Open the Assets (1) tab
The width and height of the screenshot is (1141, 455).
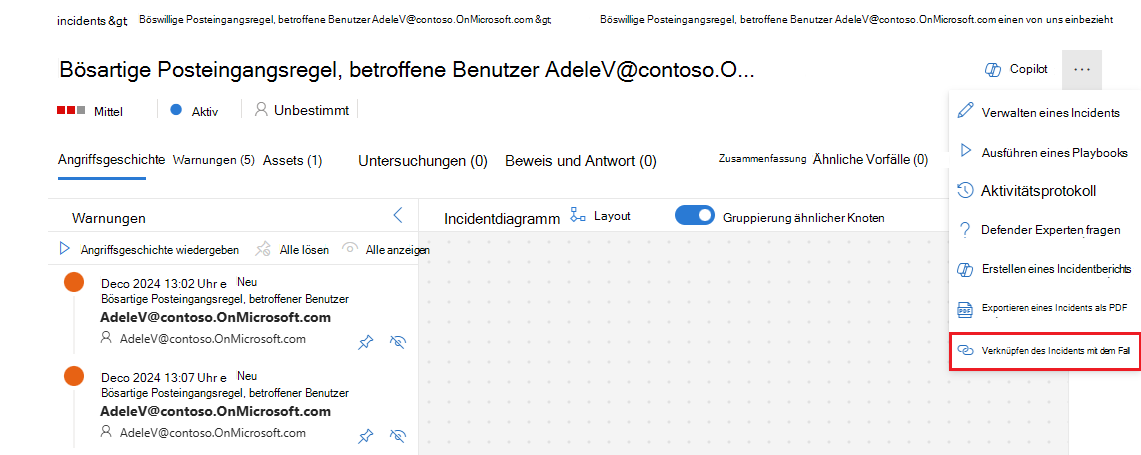(293, 160)
